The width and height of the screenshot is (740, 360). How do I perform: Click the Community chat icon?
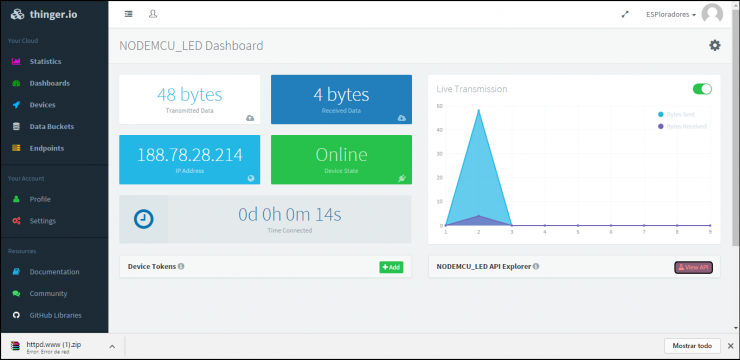[x=16, y=293]
